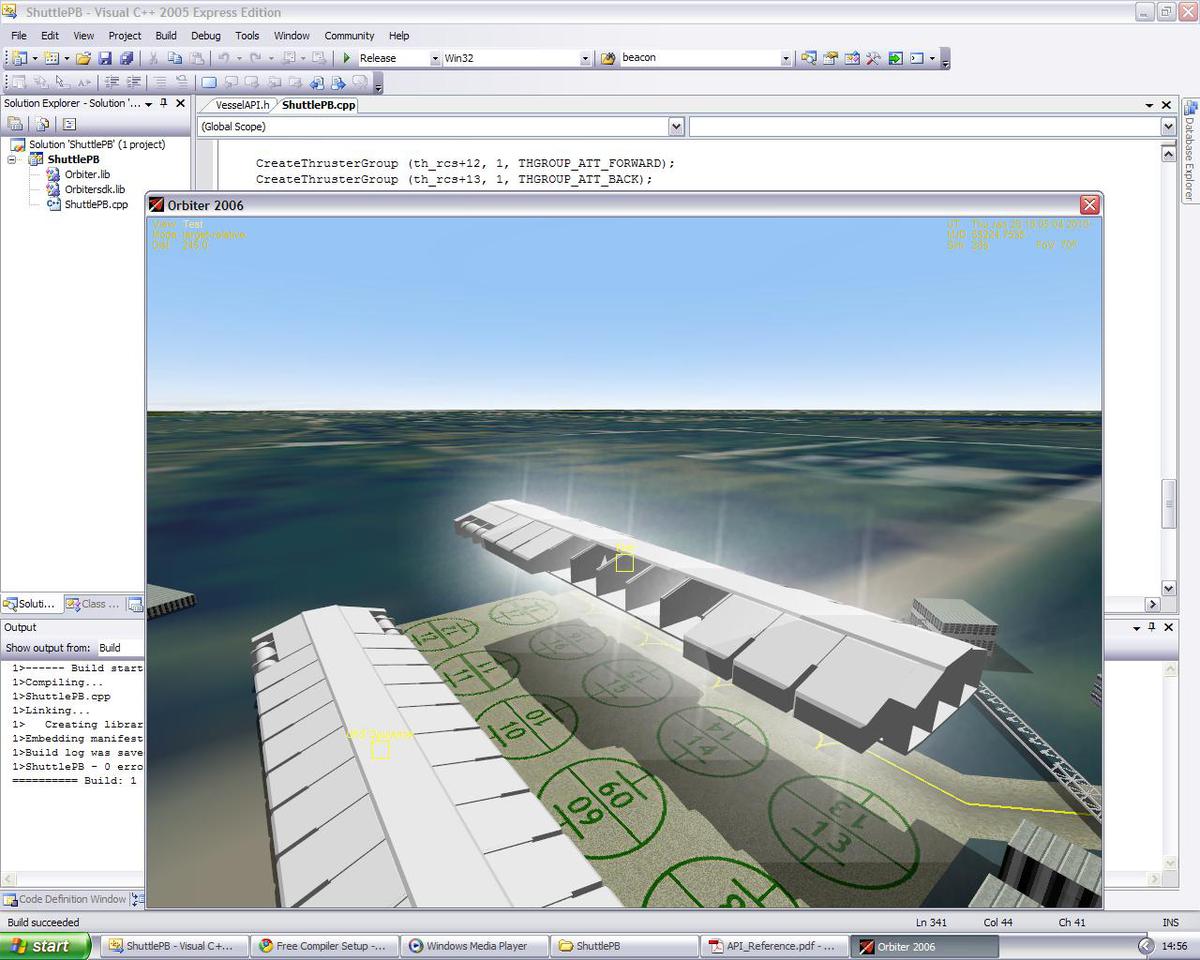Click the Save All icon
The image size is (1200, 960).
click(x=125, y=58)
